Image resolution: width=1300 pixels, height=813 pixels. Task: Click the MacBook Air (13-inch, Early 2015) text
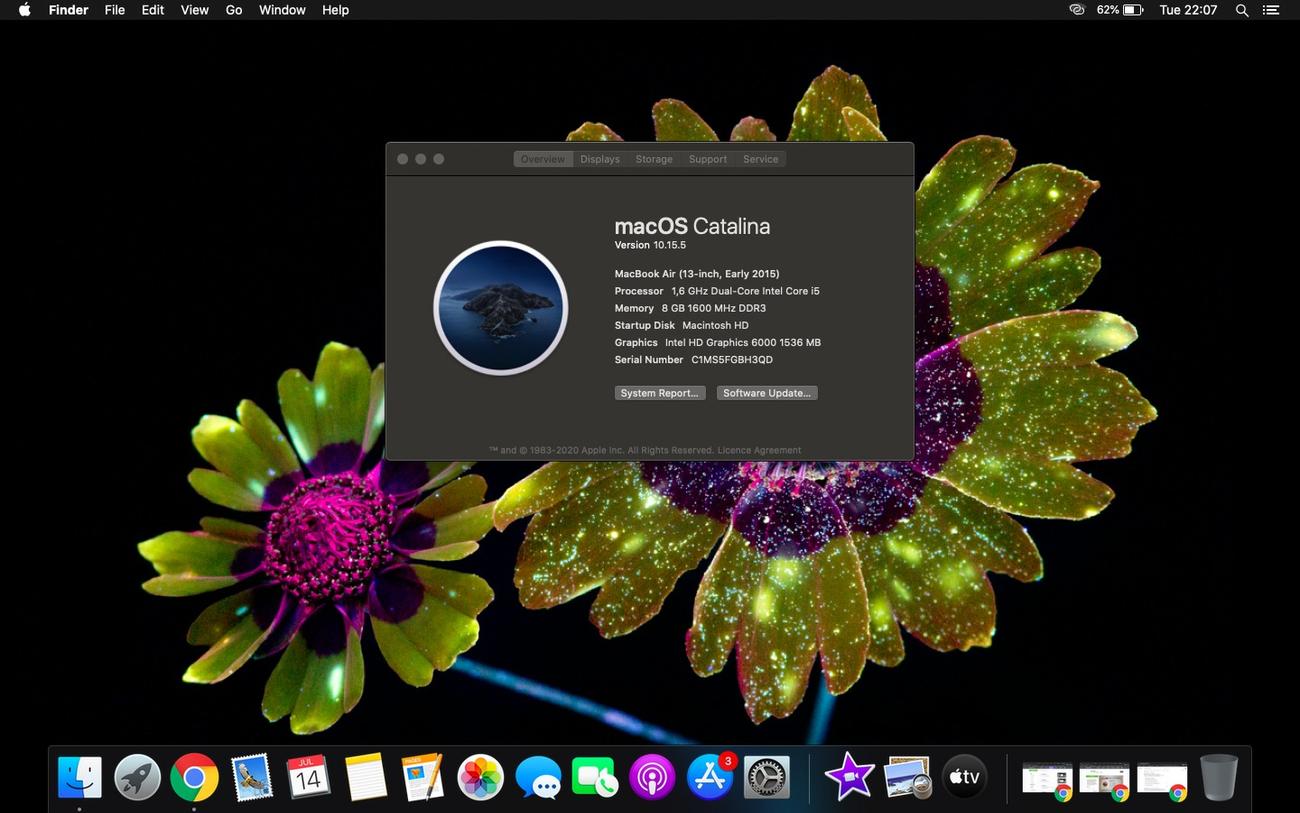click(x=697, y=274)
